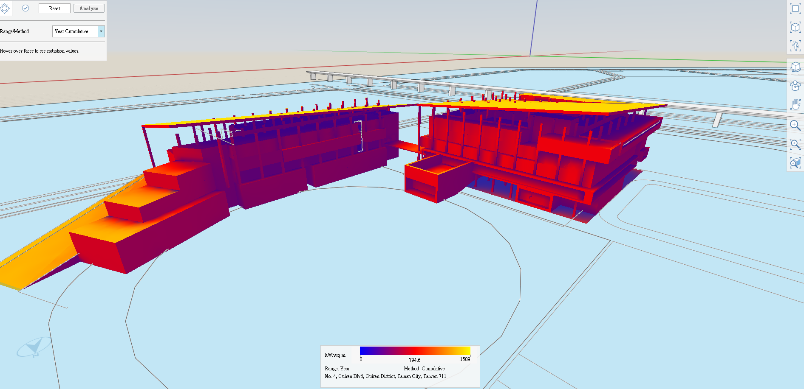Click the Reset button
This screenshot has height=389, width=804.
coord(54,8)
